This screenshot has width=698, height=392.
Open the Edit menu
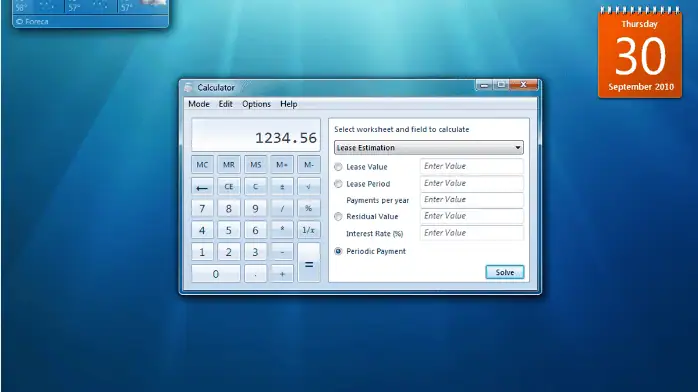pos(225,104)
